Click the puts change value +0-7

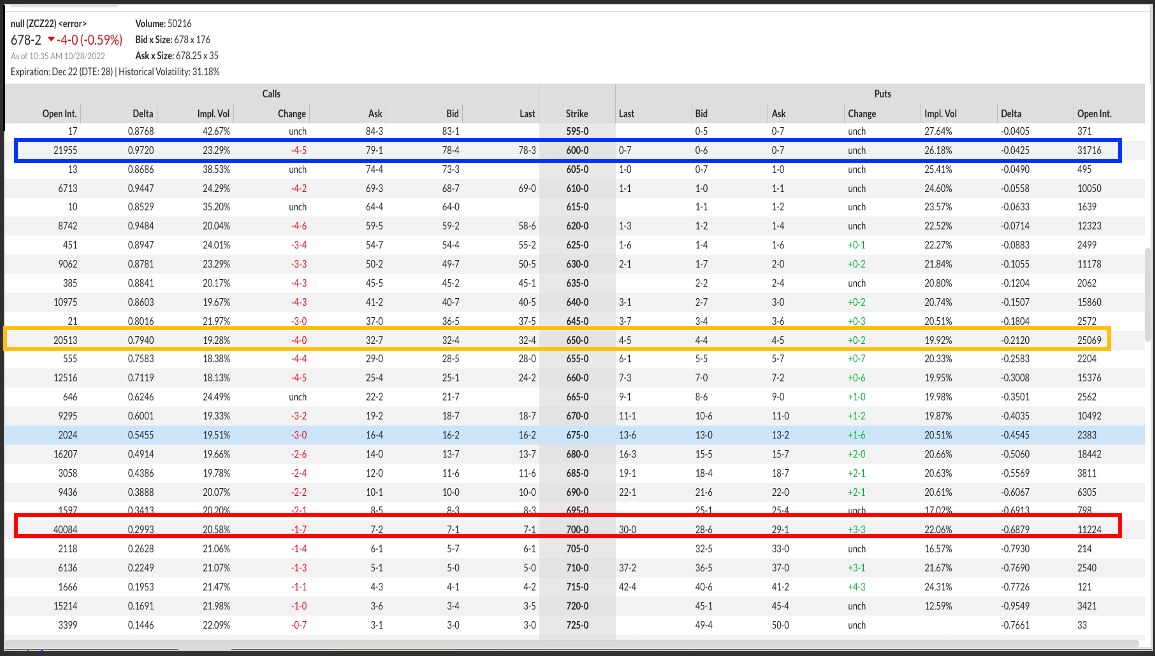coord(857,359)
